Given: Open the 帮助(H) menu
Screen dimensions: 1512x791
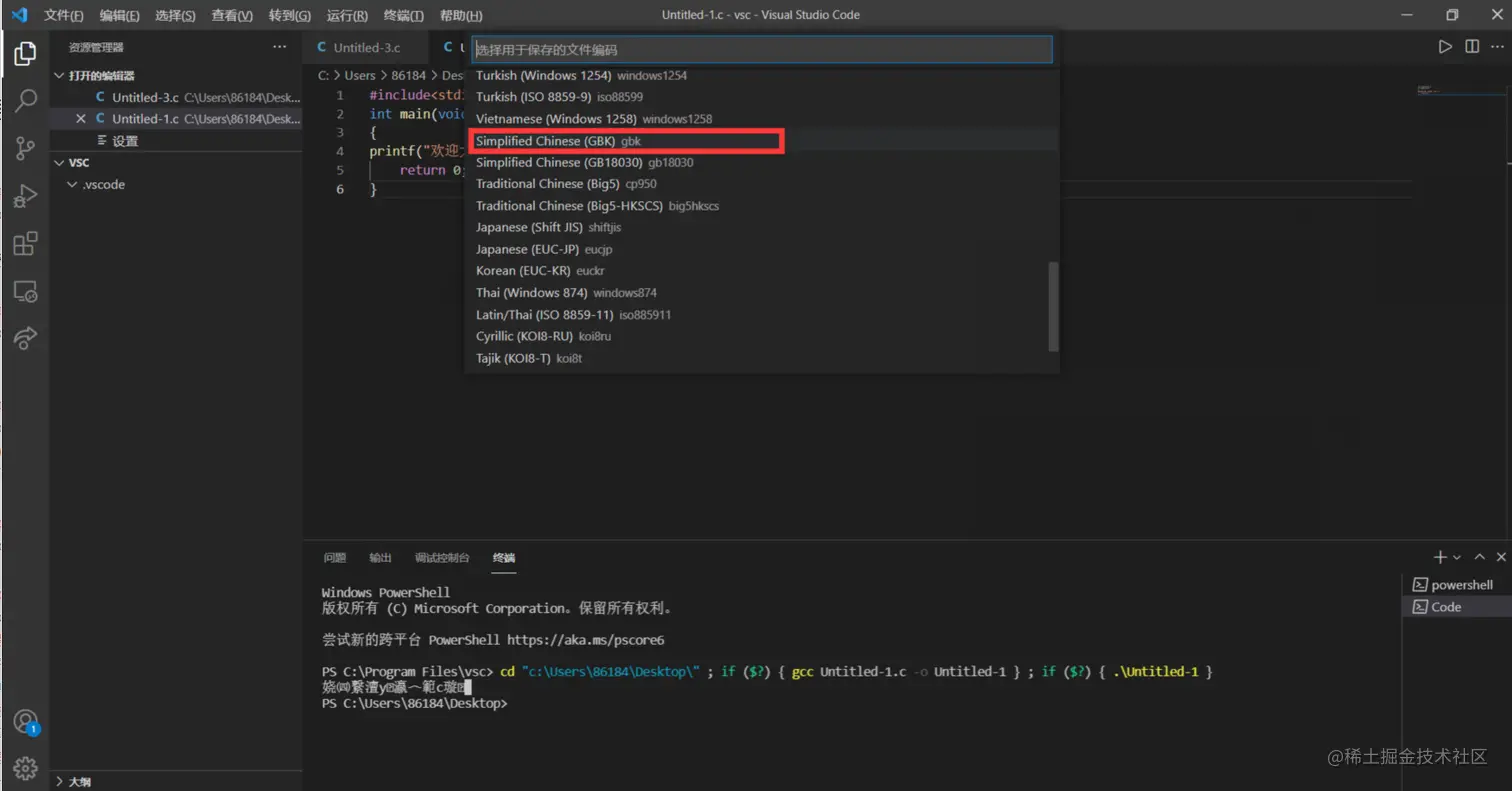Looking at the screenshot, I should point(461,16).
